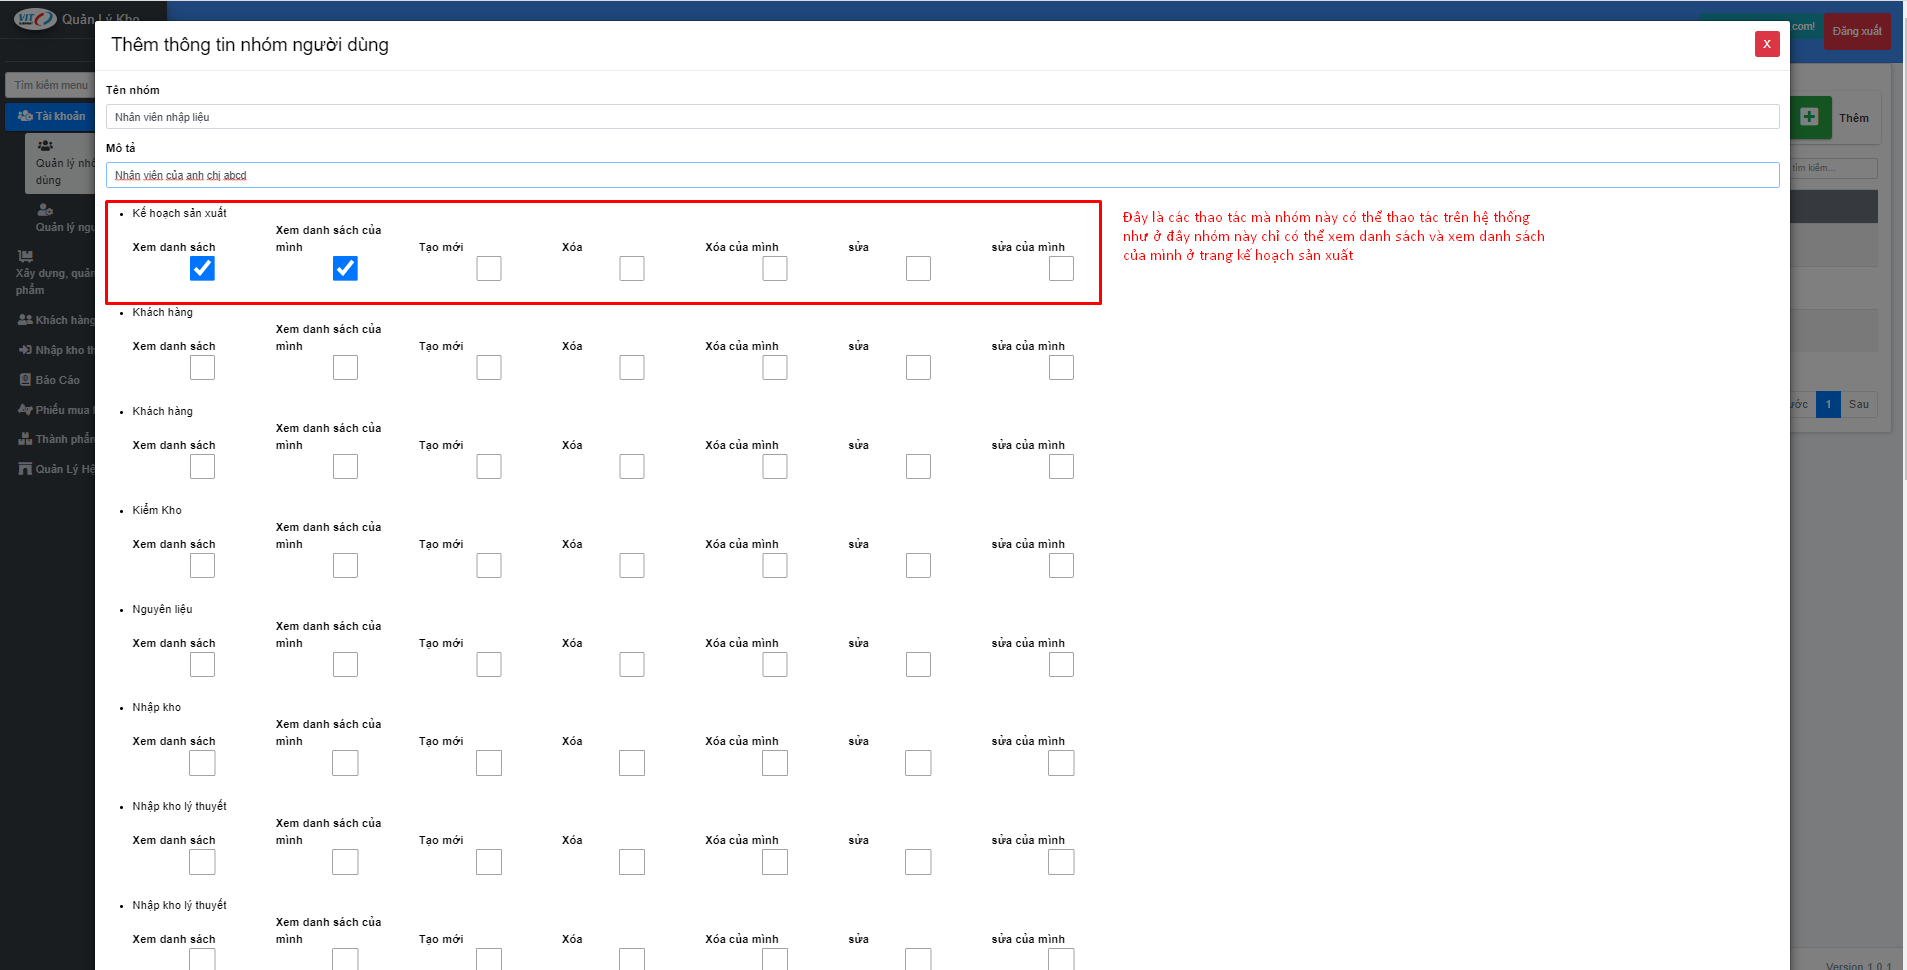Click the Mô tả description field
1907x970 pixels.
tap(942, 175)
